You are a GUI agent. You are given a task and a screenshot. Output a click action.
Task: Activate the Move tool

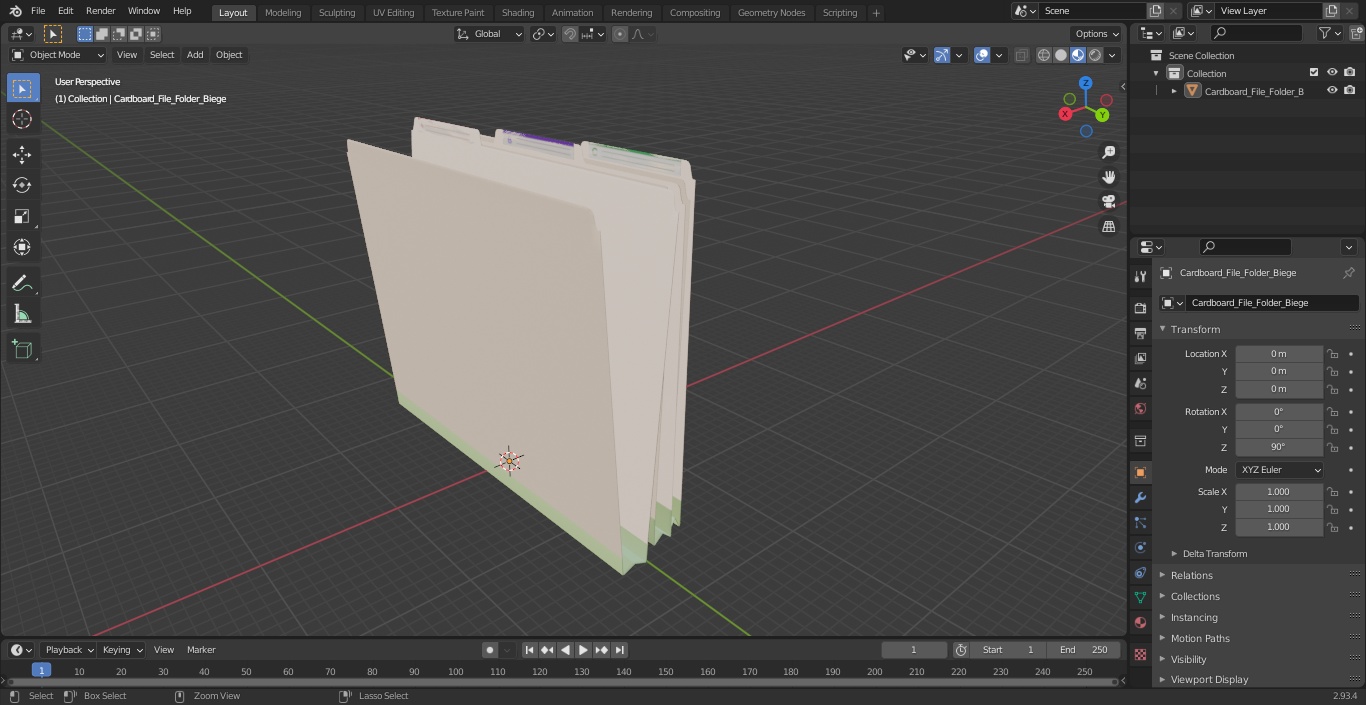click(22, 154)
